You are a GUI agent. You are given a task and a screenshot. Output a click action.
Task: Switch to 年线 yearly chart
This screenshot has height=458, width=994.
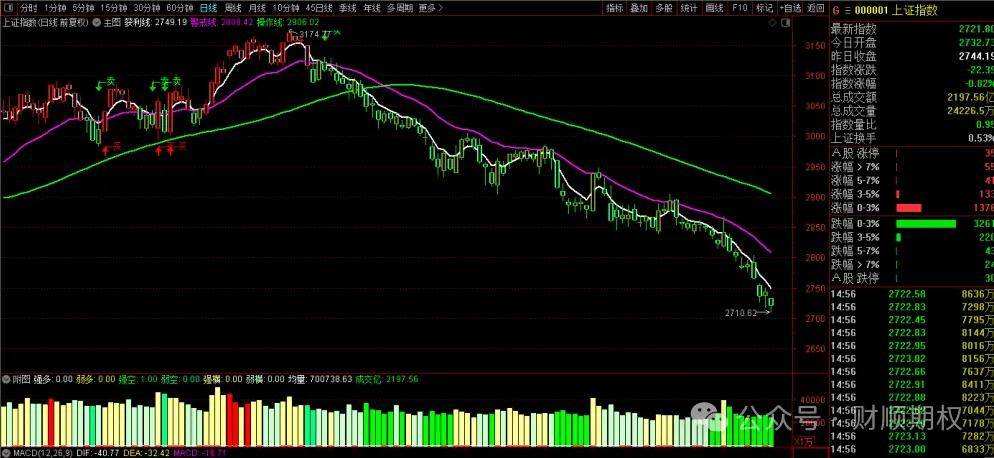click(372, 8)
